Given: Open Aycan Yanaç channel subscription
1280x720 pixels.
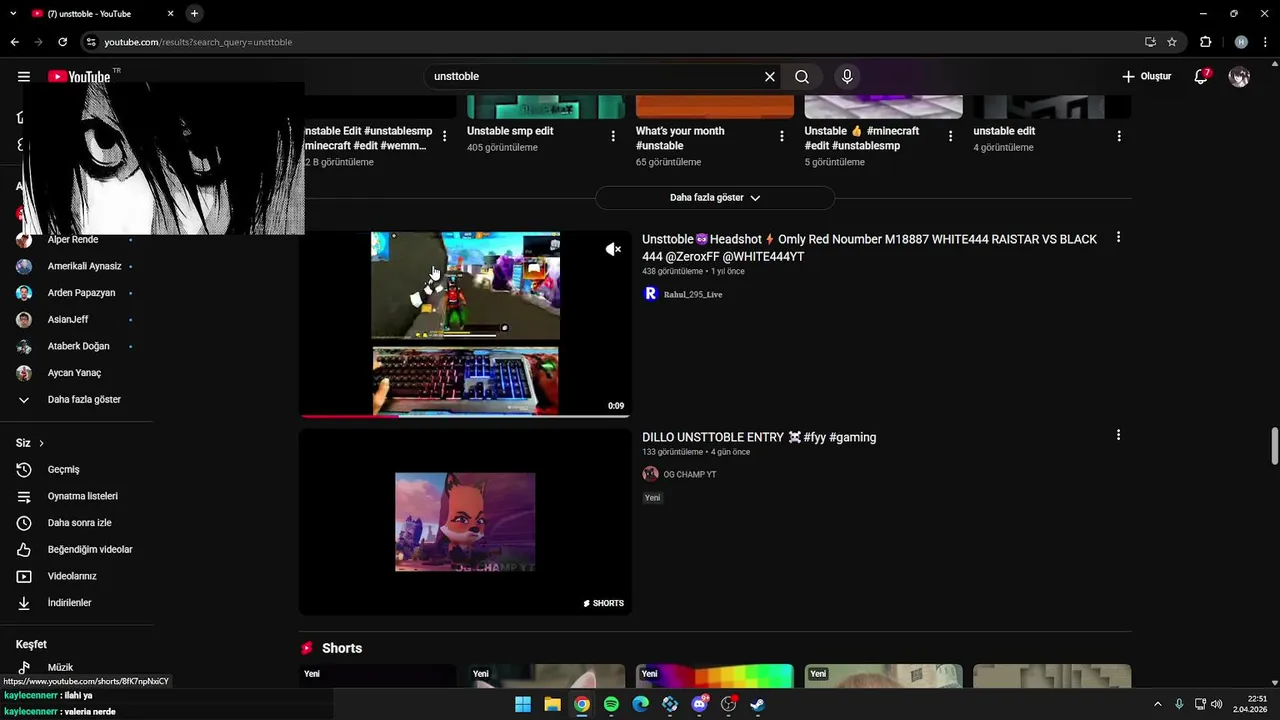Looking at the screenshot, I should point(76,373).
